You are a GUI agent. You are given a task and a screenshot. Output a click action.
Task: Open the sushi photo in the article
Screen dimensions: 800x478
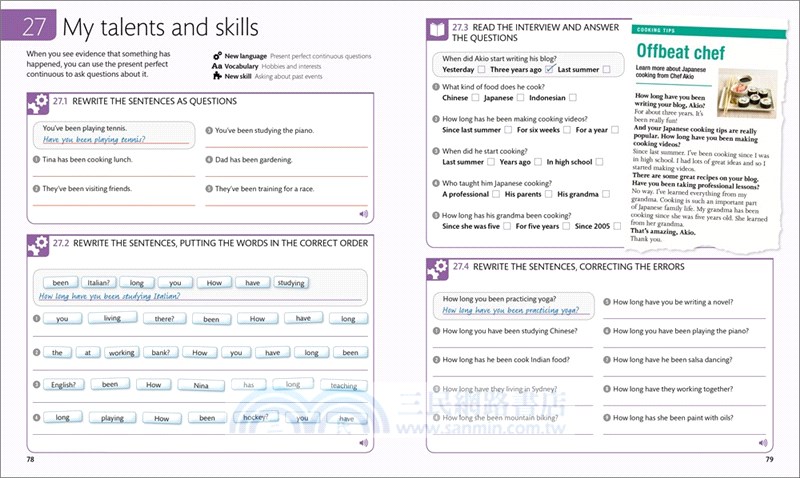click(747, 93)
